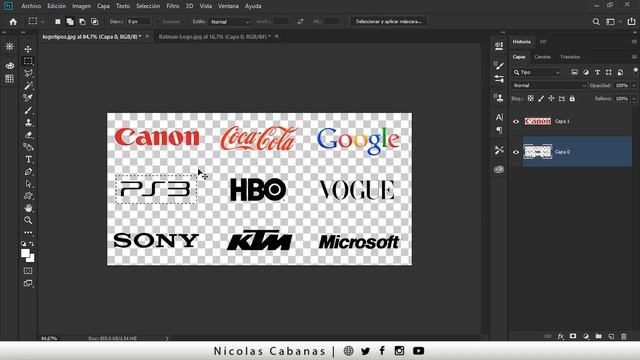Select the Eraser tool
640x360 pixels.
(x=28, y=135)
